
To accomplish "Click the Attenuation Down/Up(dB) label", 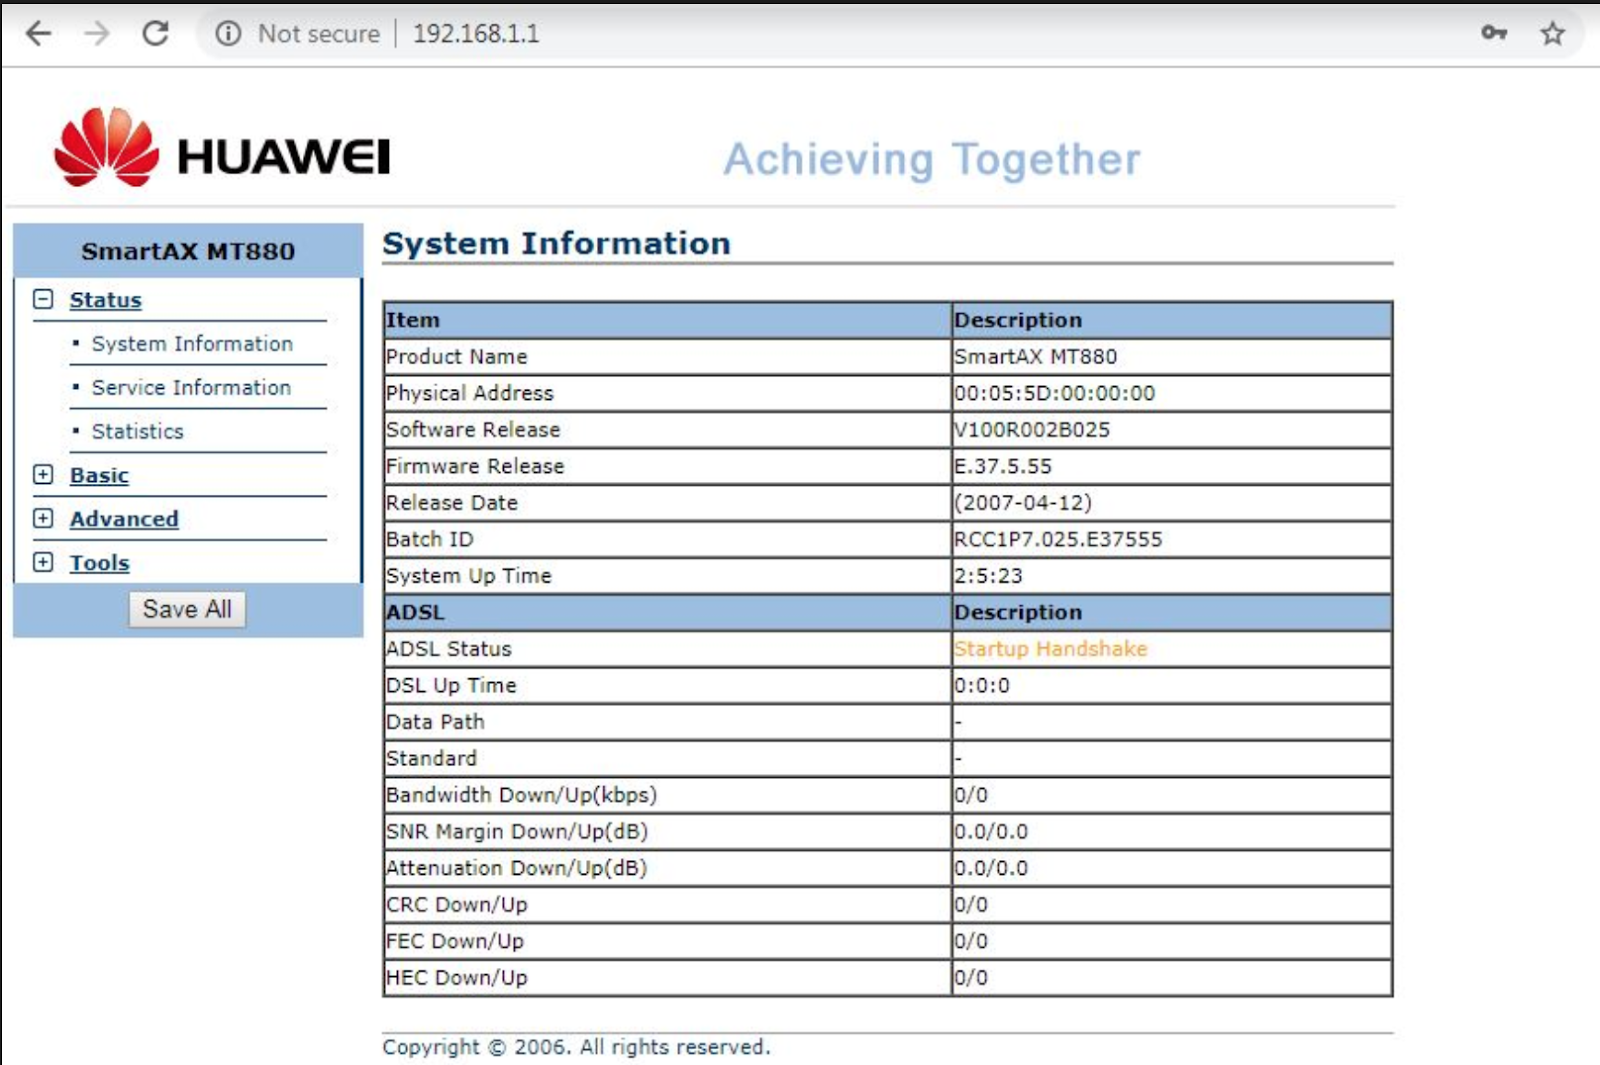I will (517, 868).
